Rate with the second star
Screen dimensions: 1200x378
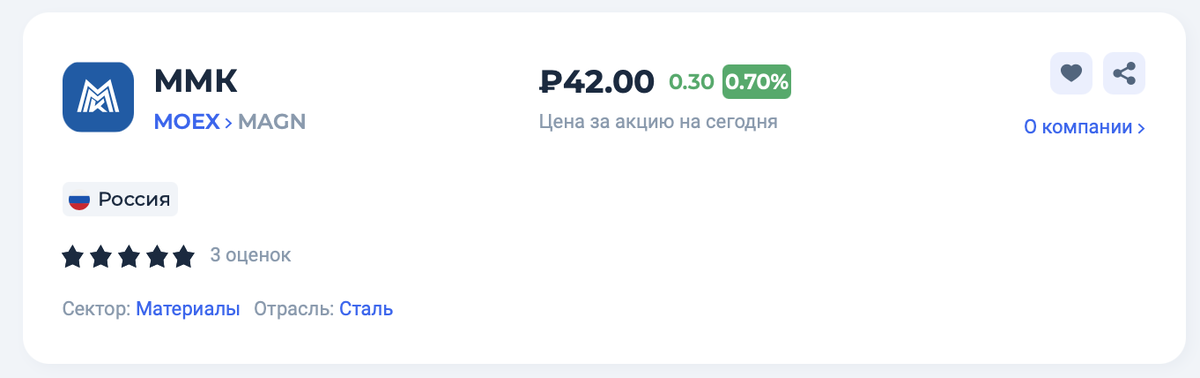(x=101, y=257)
